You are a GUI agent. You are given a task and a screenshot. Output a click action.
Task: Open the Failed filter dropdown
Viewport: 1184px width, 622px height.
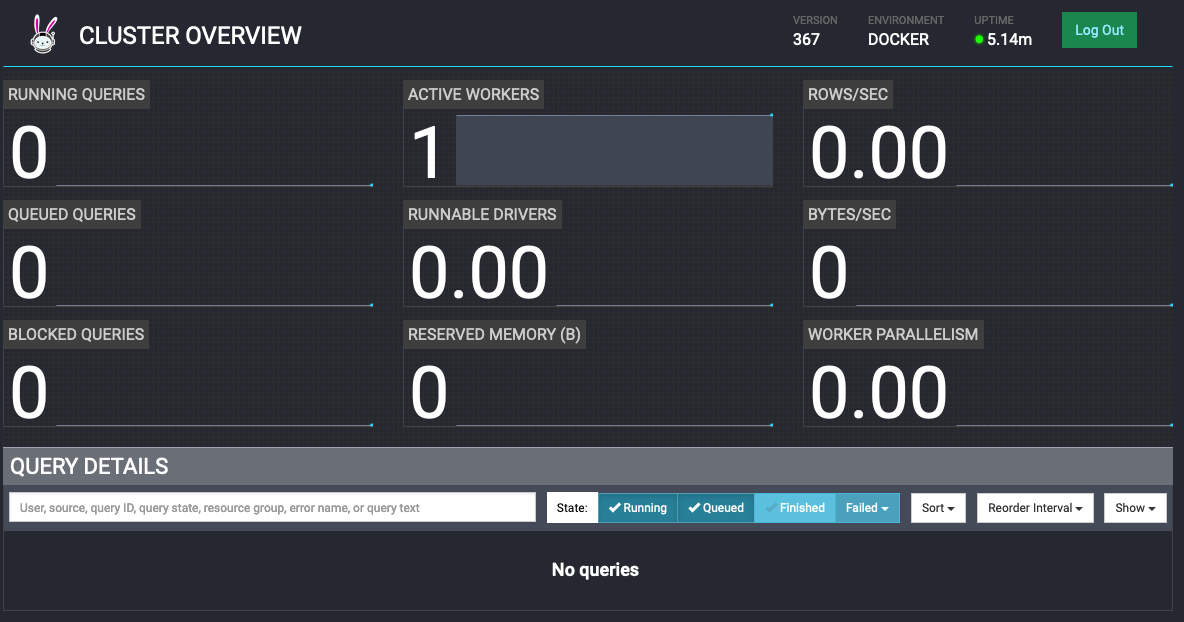click(867, 508)
